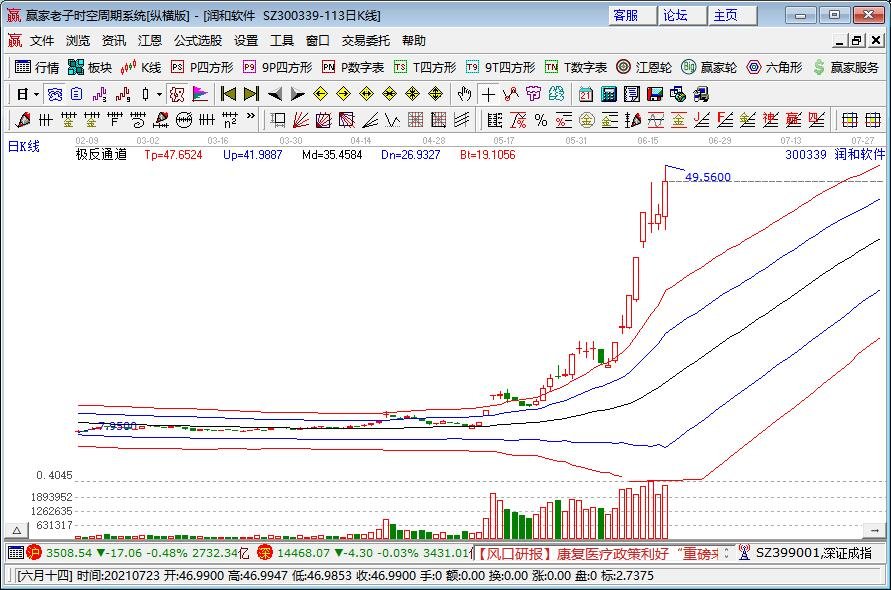
Task: Open the 帮助 menu
Action: click(414, 41)
